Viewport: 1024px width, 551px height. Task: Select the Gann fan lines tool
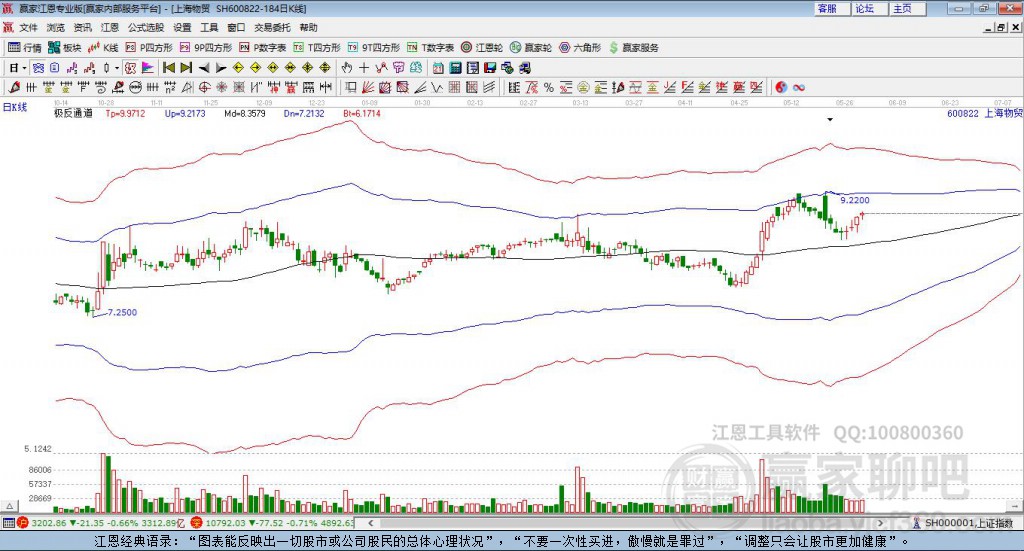pyautogui.click(x=368, y=87)
